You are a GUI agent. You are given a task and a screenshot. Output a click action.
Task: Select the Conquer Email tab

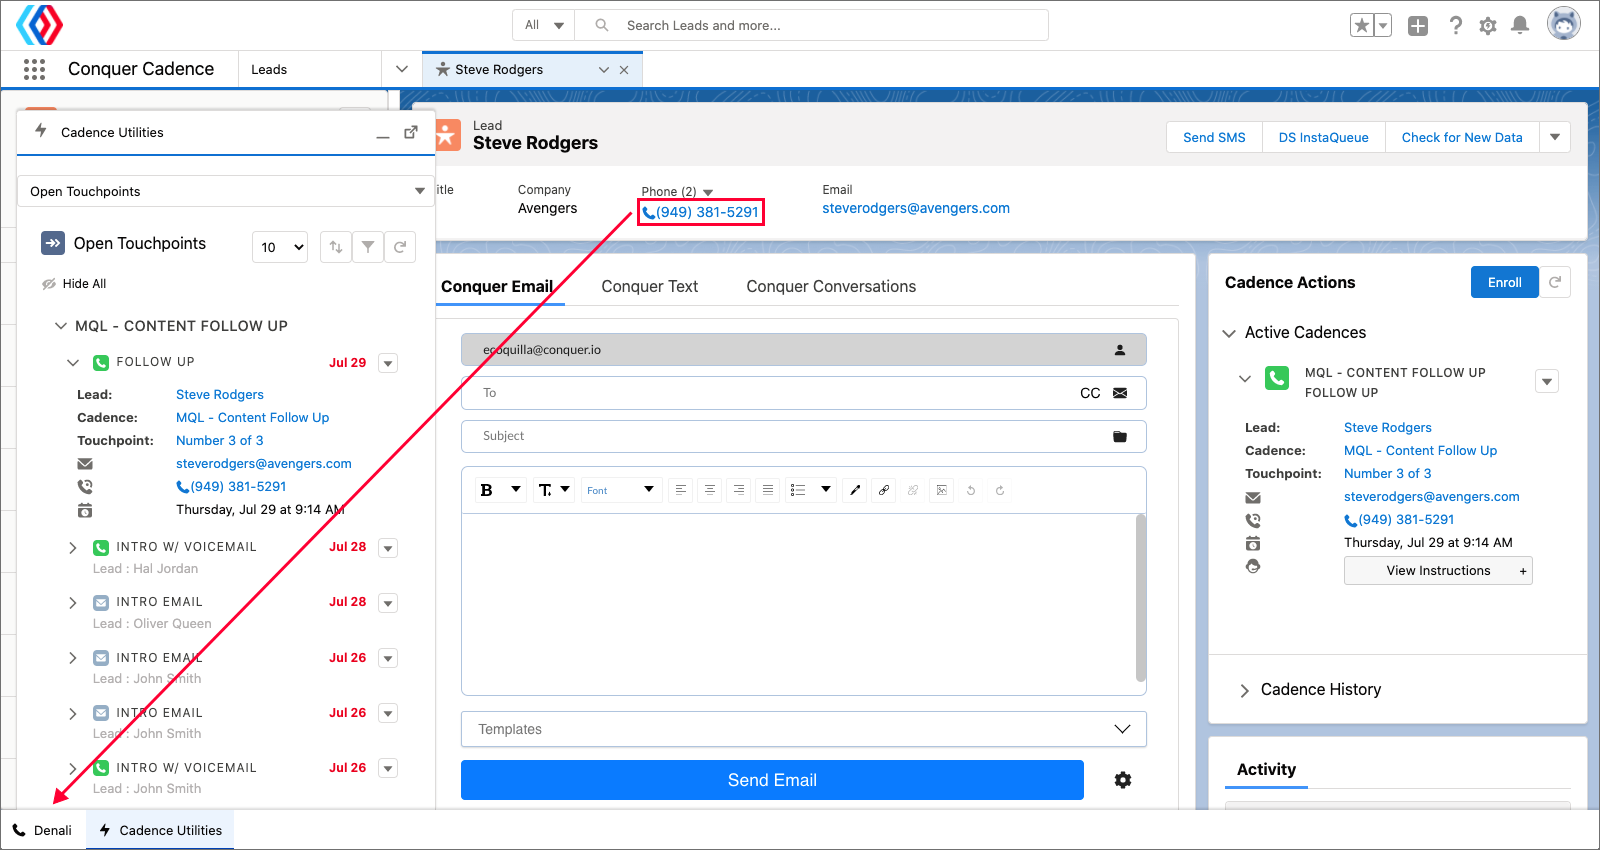(497, 286)
